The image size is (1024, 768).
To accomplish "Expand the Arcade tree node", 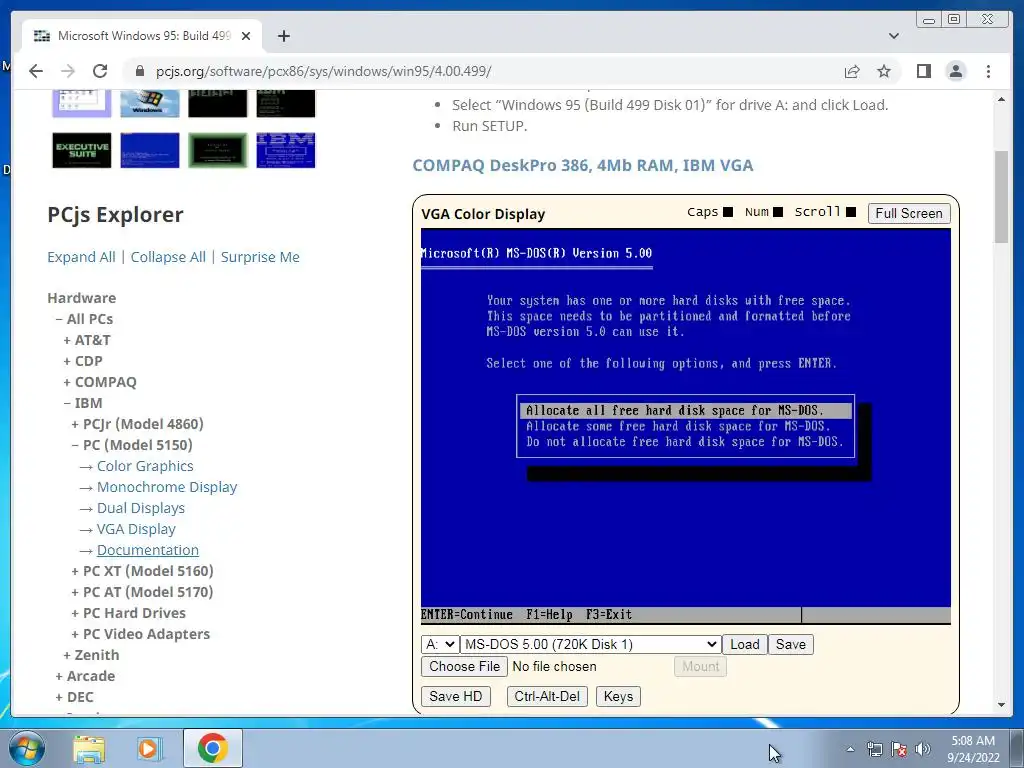I will (85, 676).
